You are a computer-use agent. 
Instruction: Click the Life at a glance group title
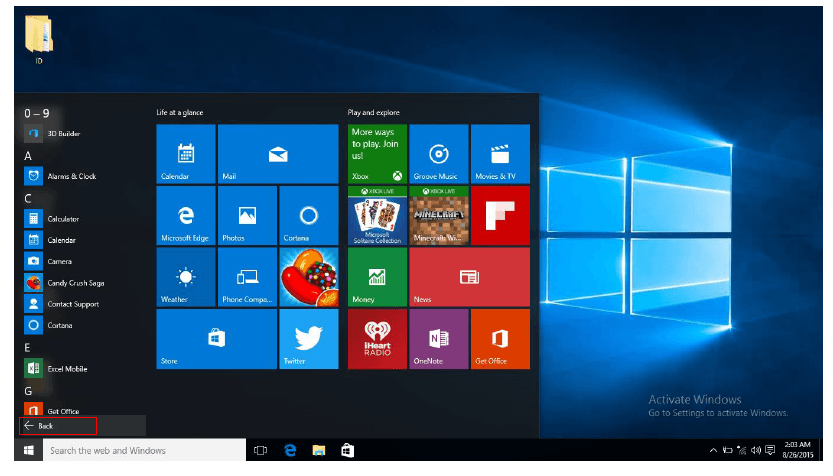180,113
